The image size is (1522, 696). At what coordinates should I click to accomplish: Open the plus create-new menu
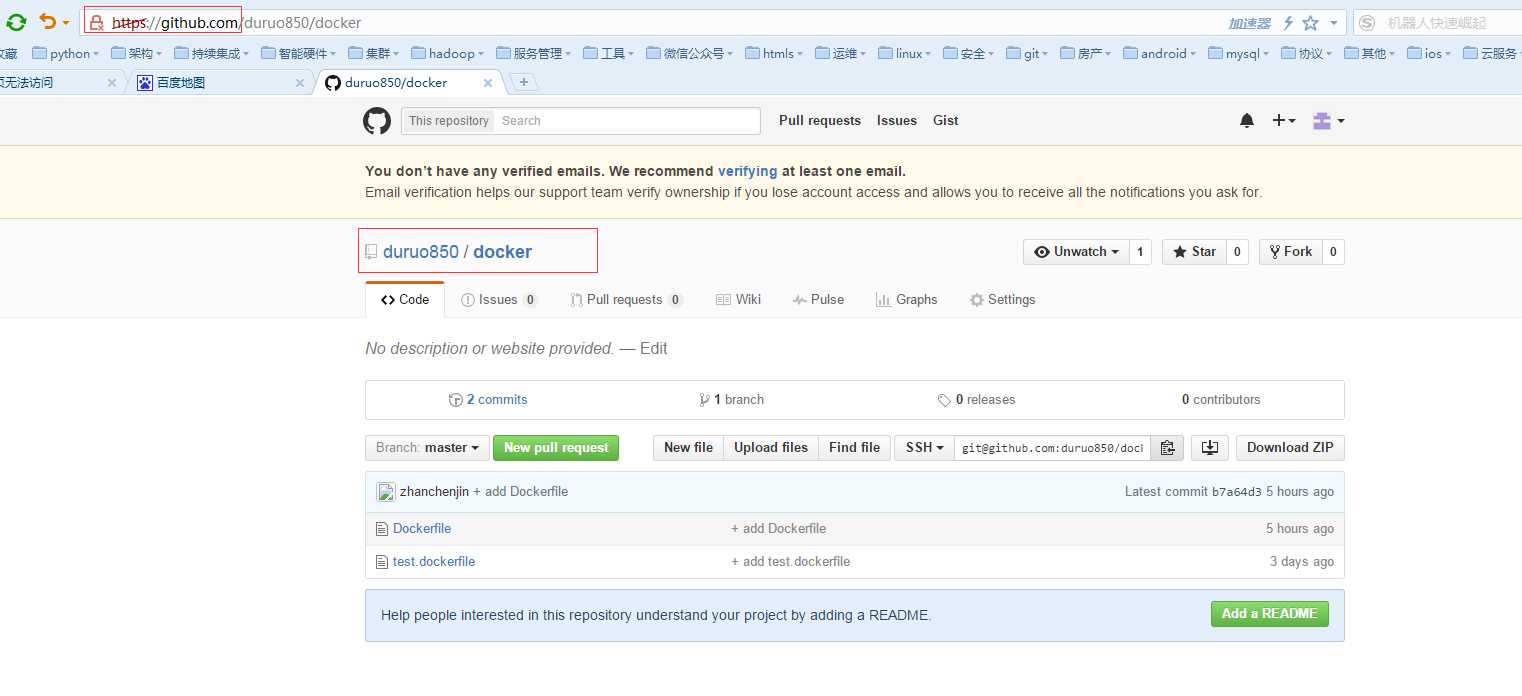(x=1284, y=121)
